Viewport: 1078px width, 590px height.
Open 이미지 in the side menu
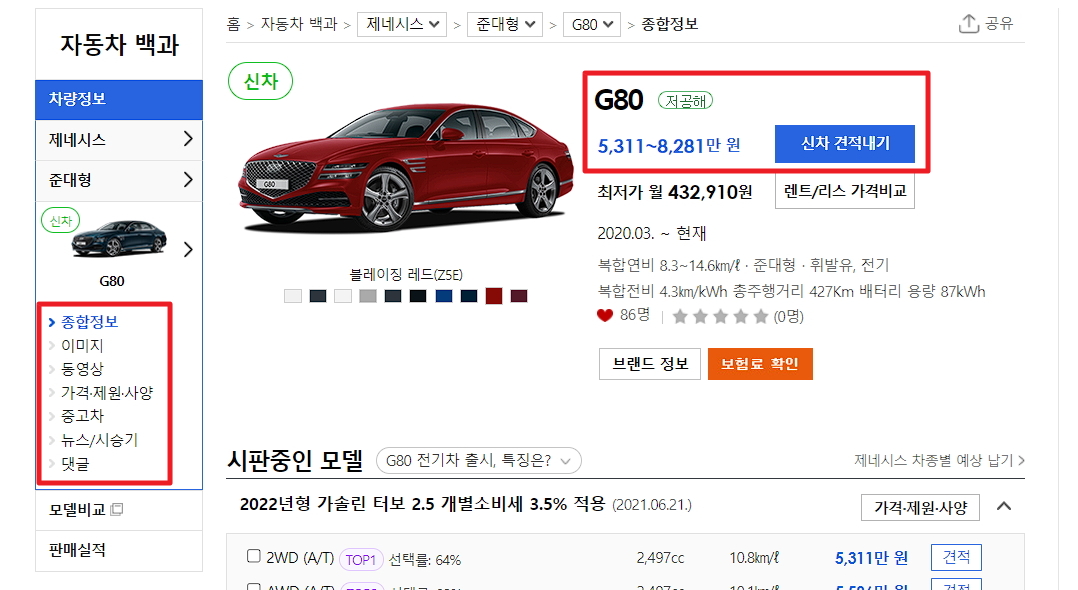82,345
